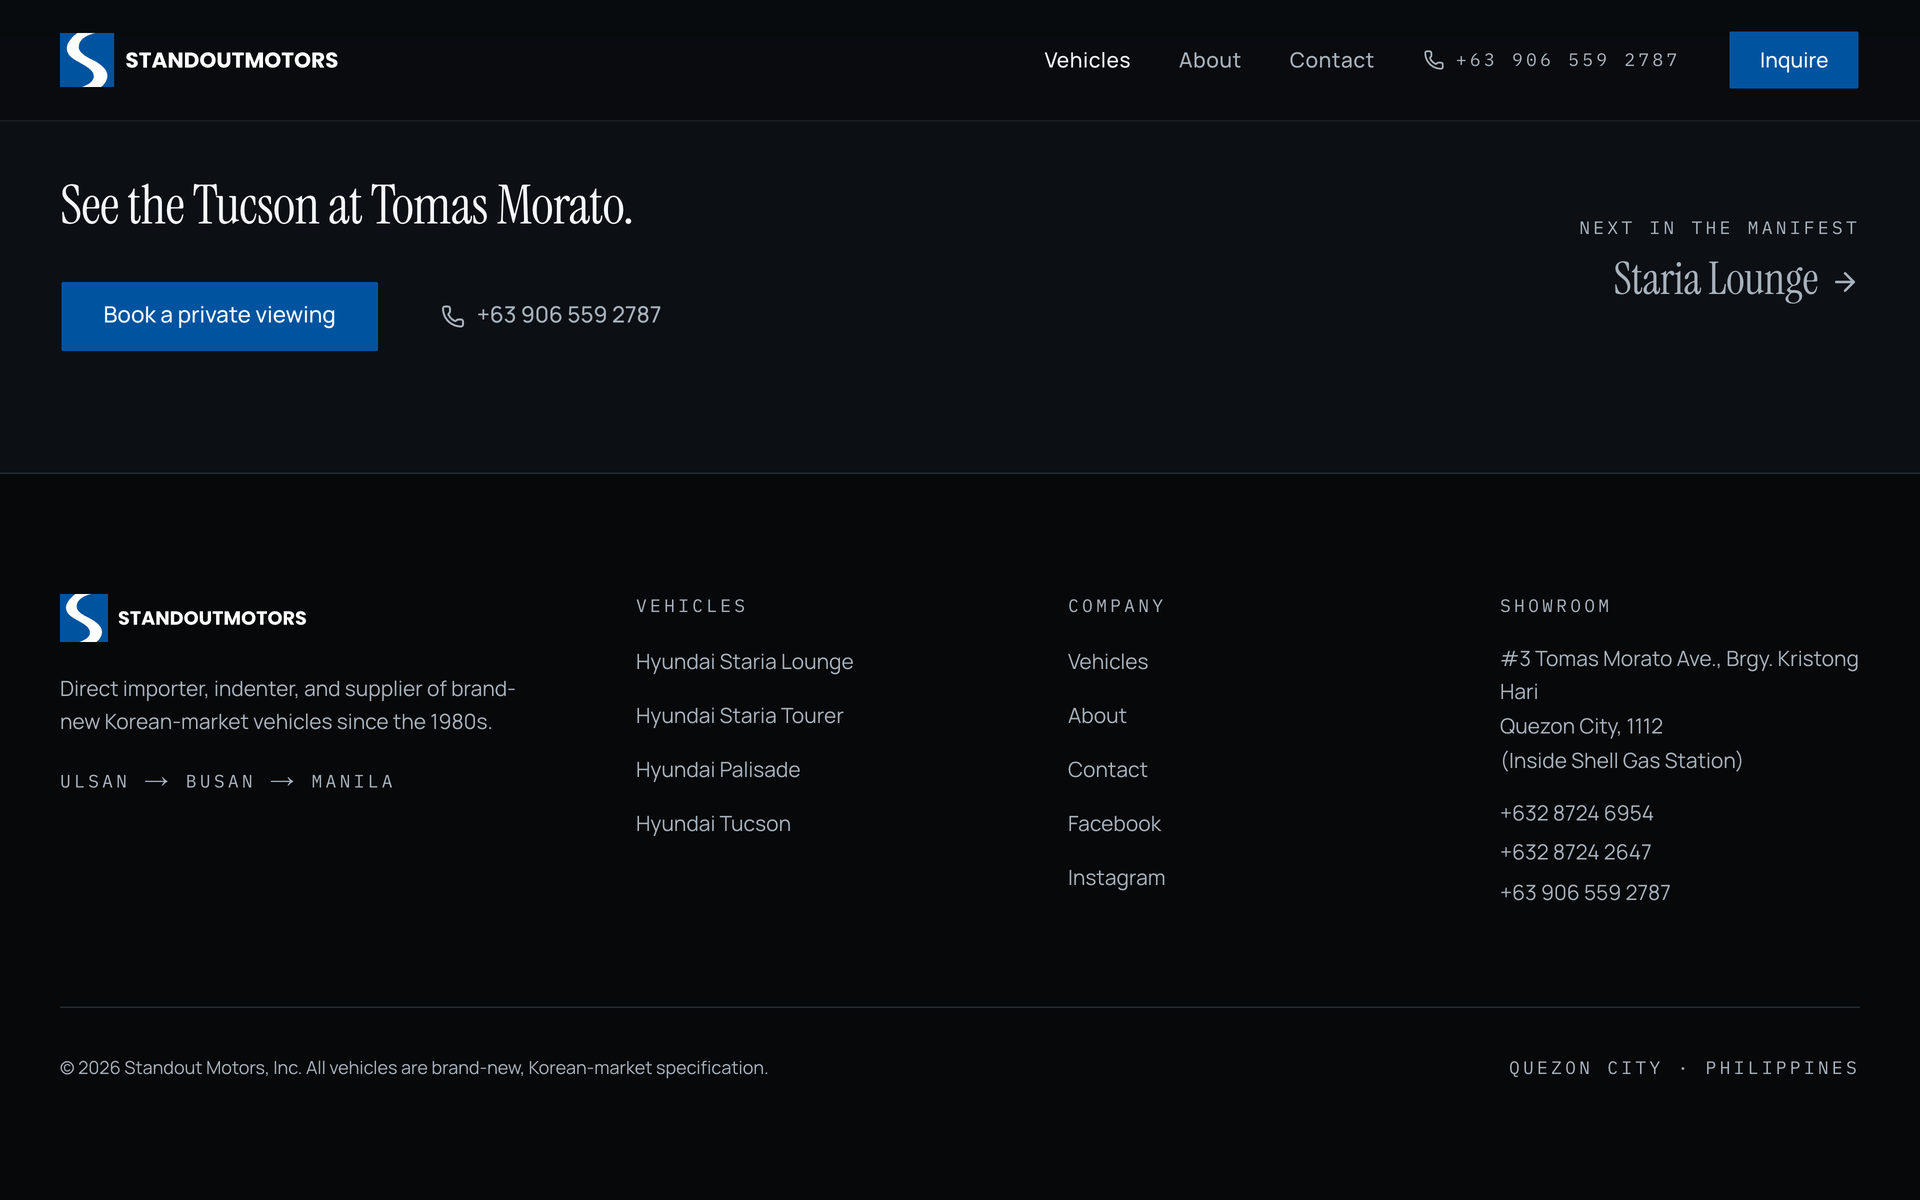Click phone number below the Tucson headline
The width and height of the screenshot is (1920, 1200).
tap(551, 316)
